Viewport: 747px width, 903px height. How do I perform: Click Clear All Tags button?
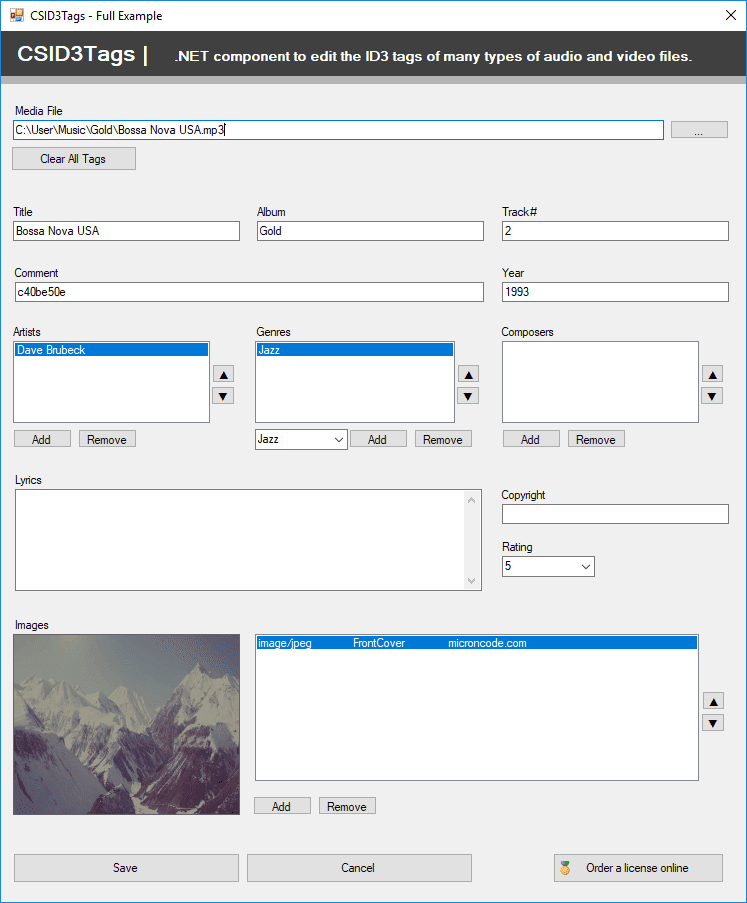pyautogui.click(x=73, y=159)
